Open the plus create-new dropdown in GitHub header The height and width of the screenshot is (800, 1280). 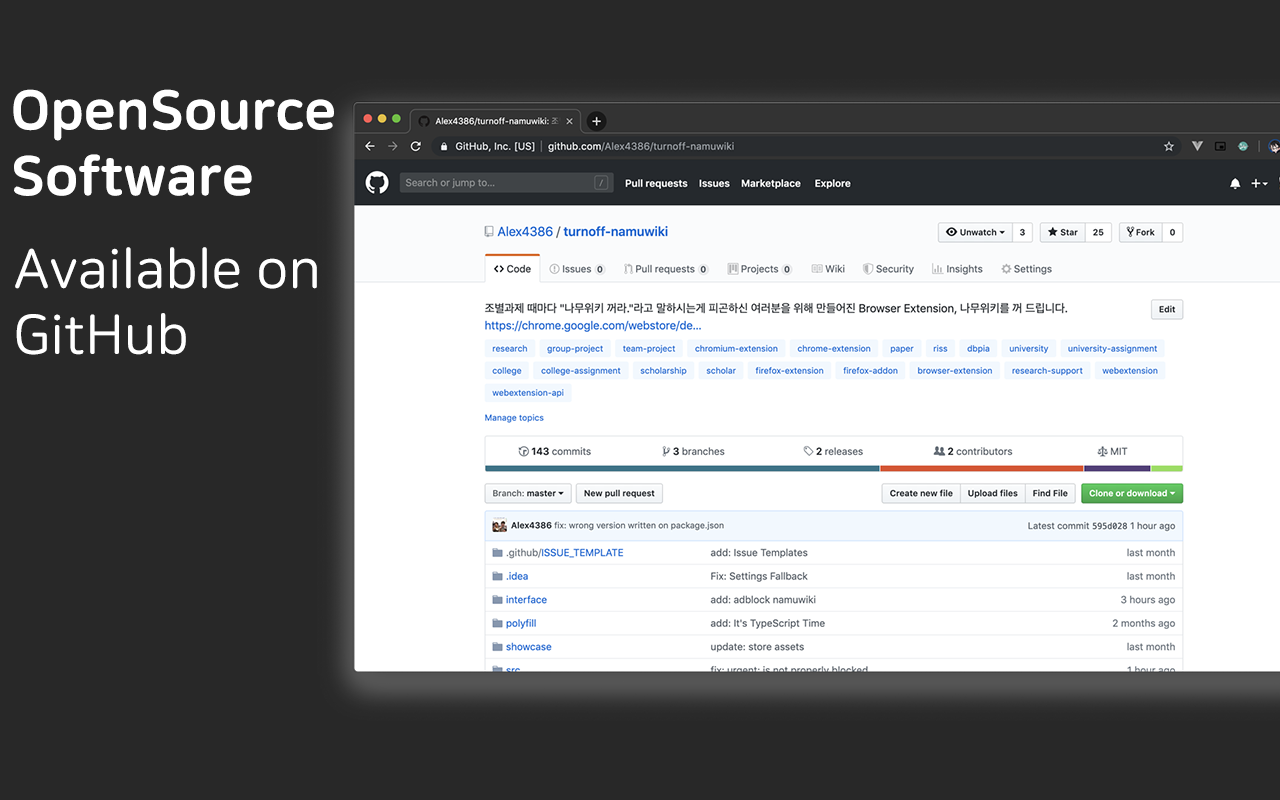tap(1259, 183)
